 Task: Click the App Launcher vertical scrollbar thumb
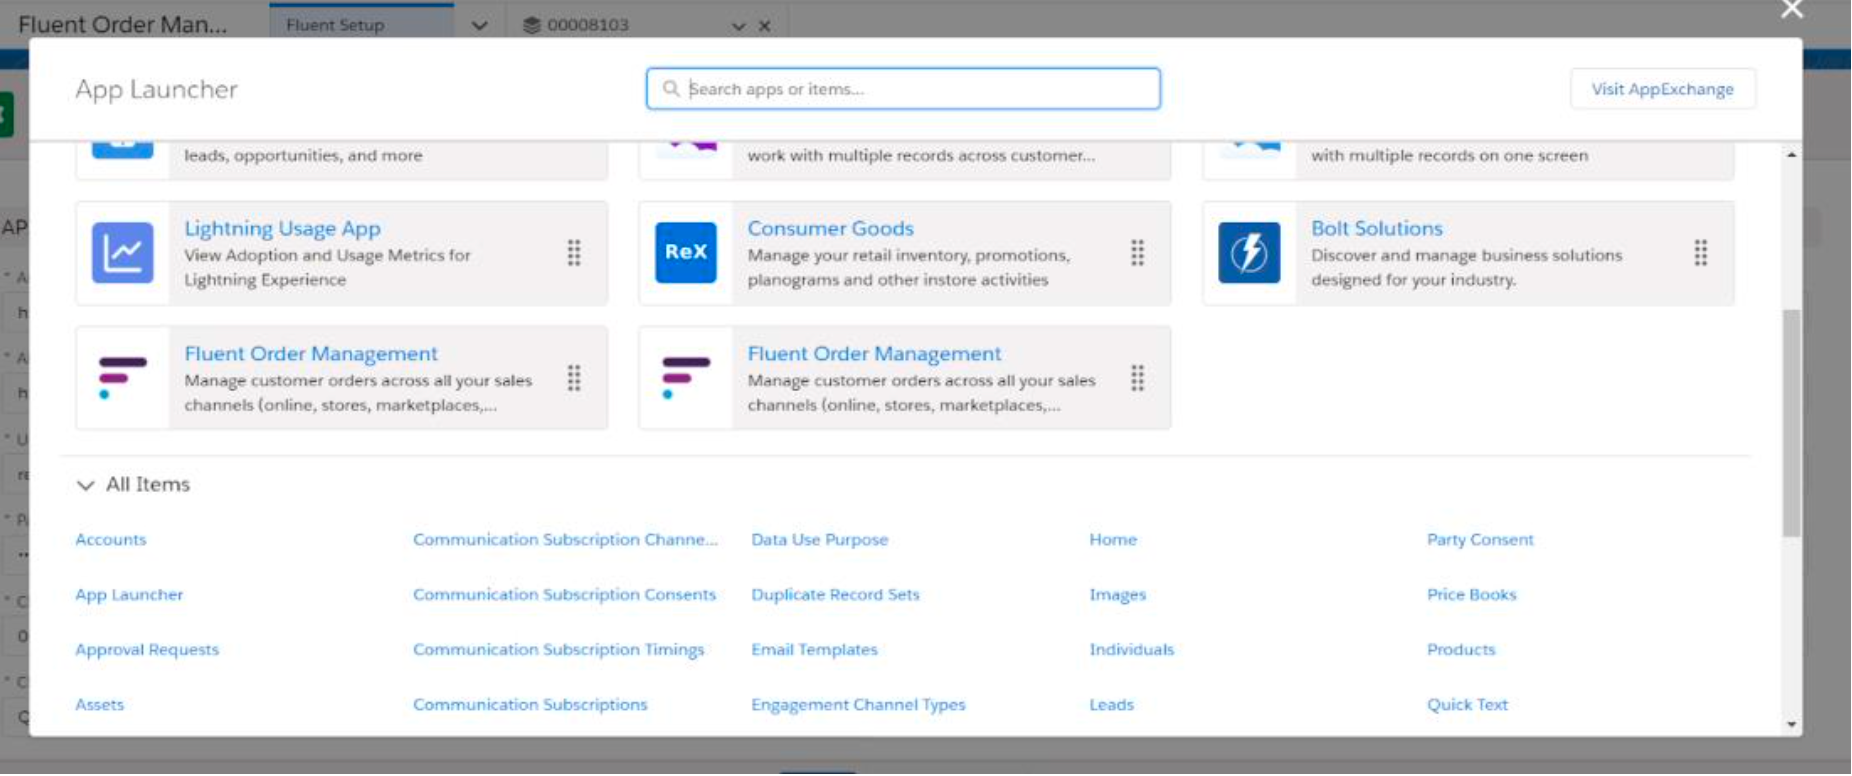pyautogui.click(x=1791, y=423)
